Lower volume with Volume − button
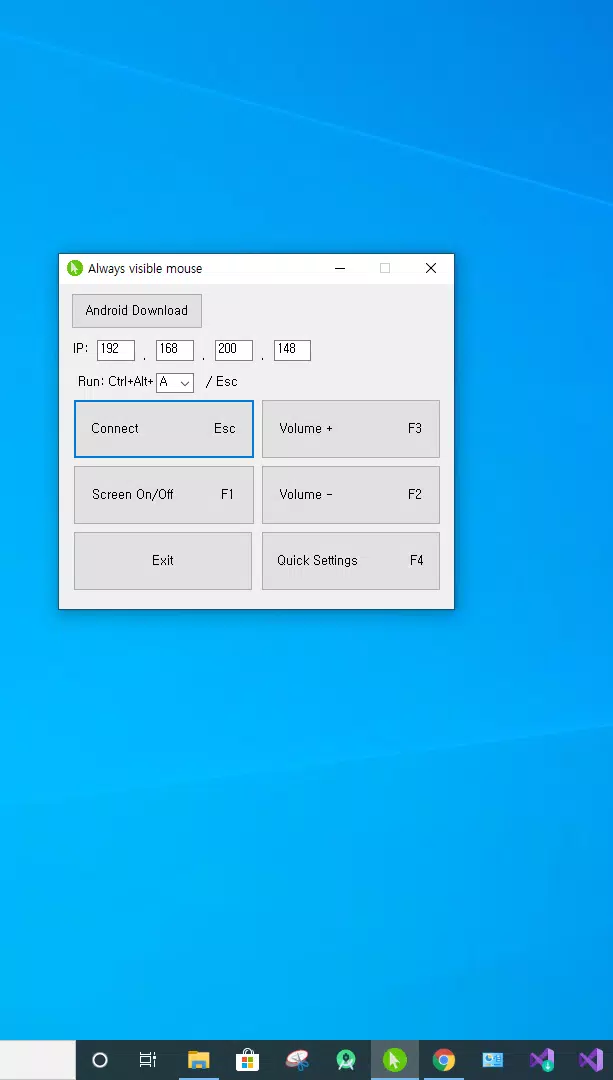Screen dimensions: 613x1080 pos(351,495)
